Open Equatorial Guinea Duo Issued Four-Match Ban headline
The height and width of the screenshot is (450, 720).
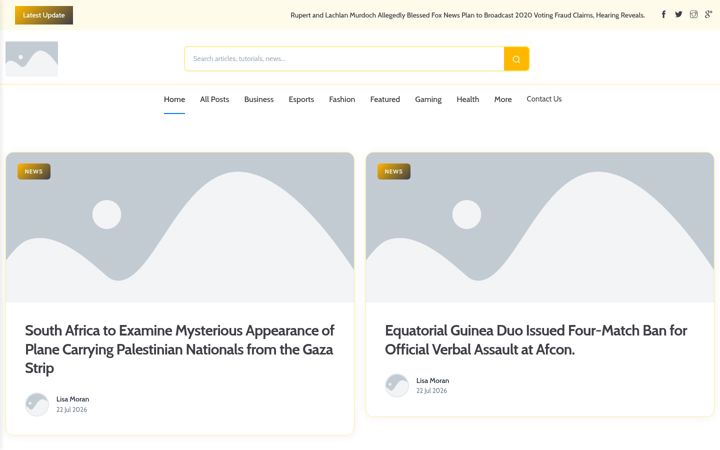[x=536, y=340]
